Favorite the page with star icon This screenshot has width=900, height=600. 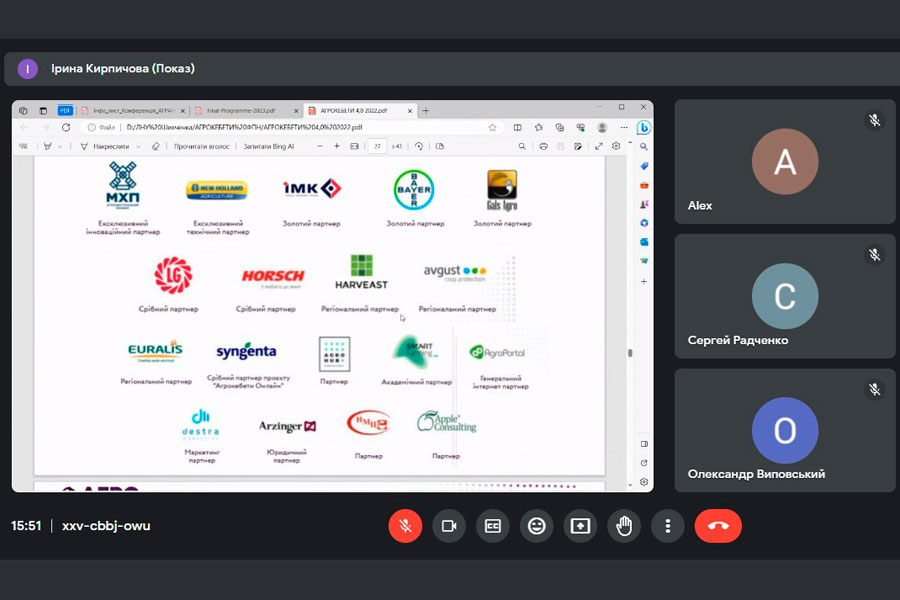pos(492,128)
